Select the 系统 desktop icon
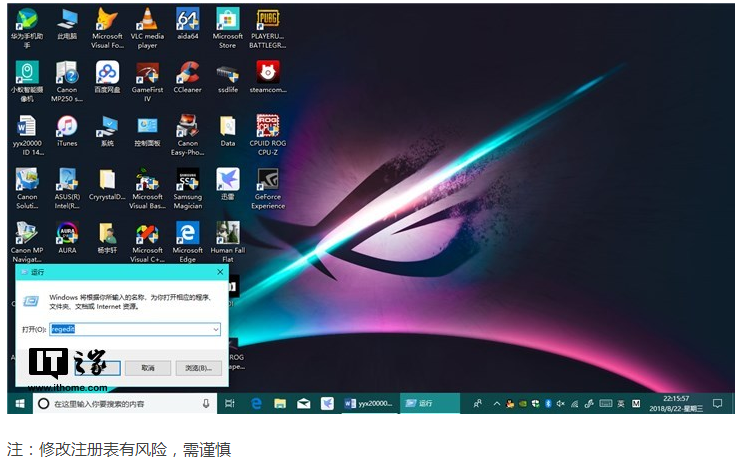741x471 pixels. coord(107,131)
